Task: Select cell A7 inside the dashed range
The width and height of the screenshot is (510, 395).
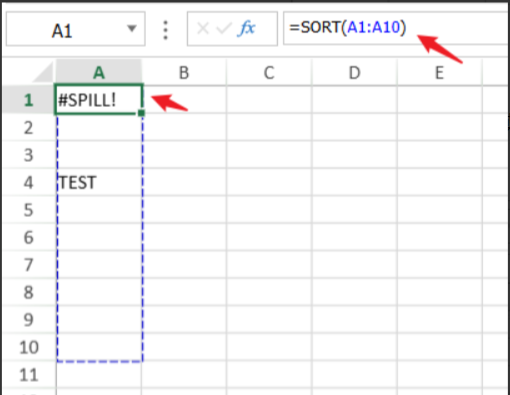Action: click(99, 265)
